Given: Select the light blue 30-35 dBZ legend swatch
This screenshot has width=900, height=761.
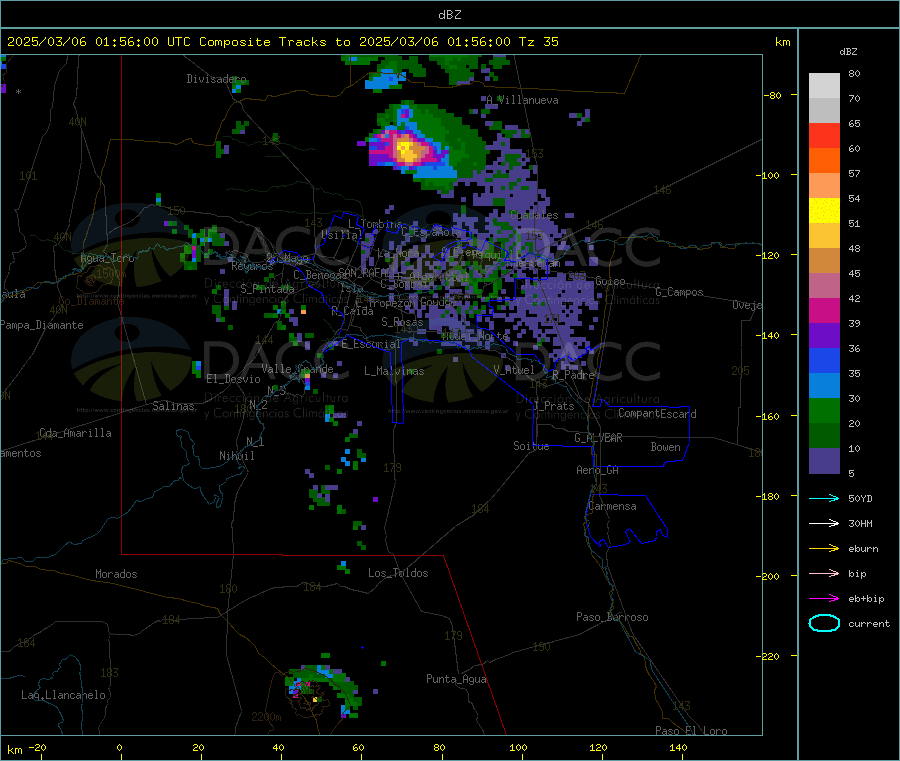Looking at the screenshot, I should point(824,386).
